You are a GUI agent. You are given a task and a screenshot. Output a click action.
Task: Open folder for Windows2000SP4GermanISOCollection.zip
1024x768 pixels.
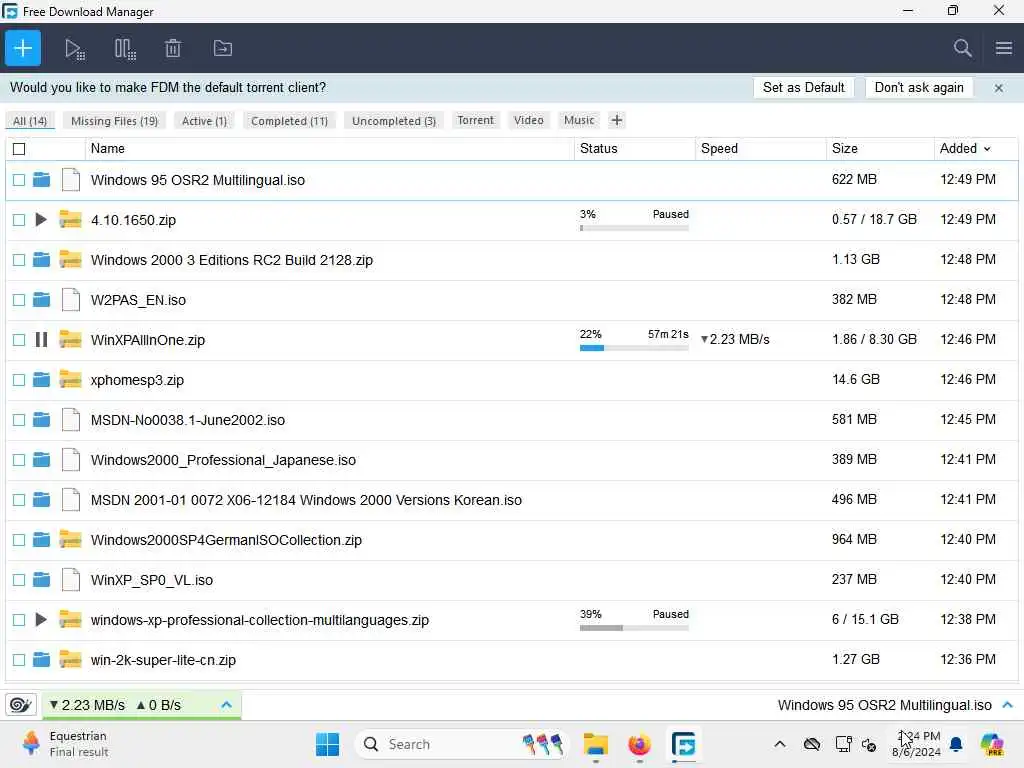[x=41, y=539]
